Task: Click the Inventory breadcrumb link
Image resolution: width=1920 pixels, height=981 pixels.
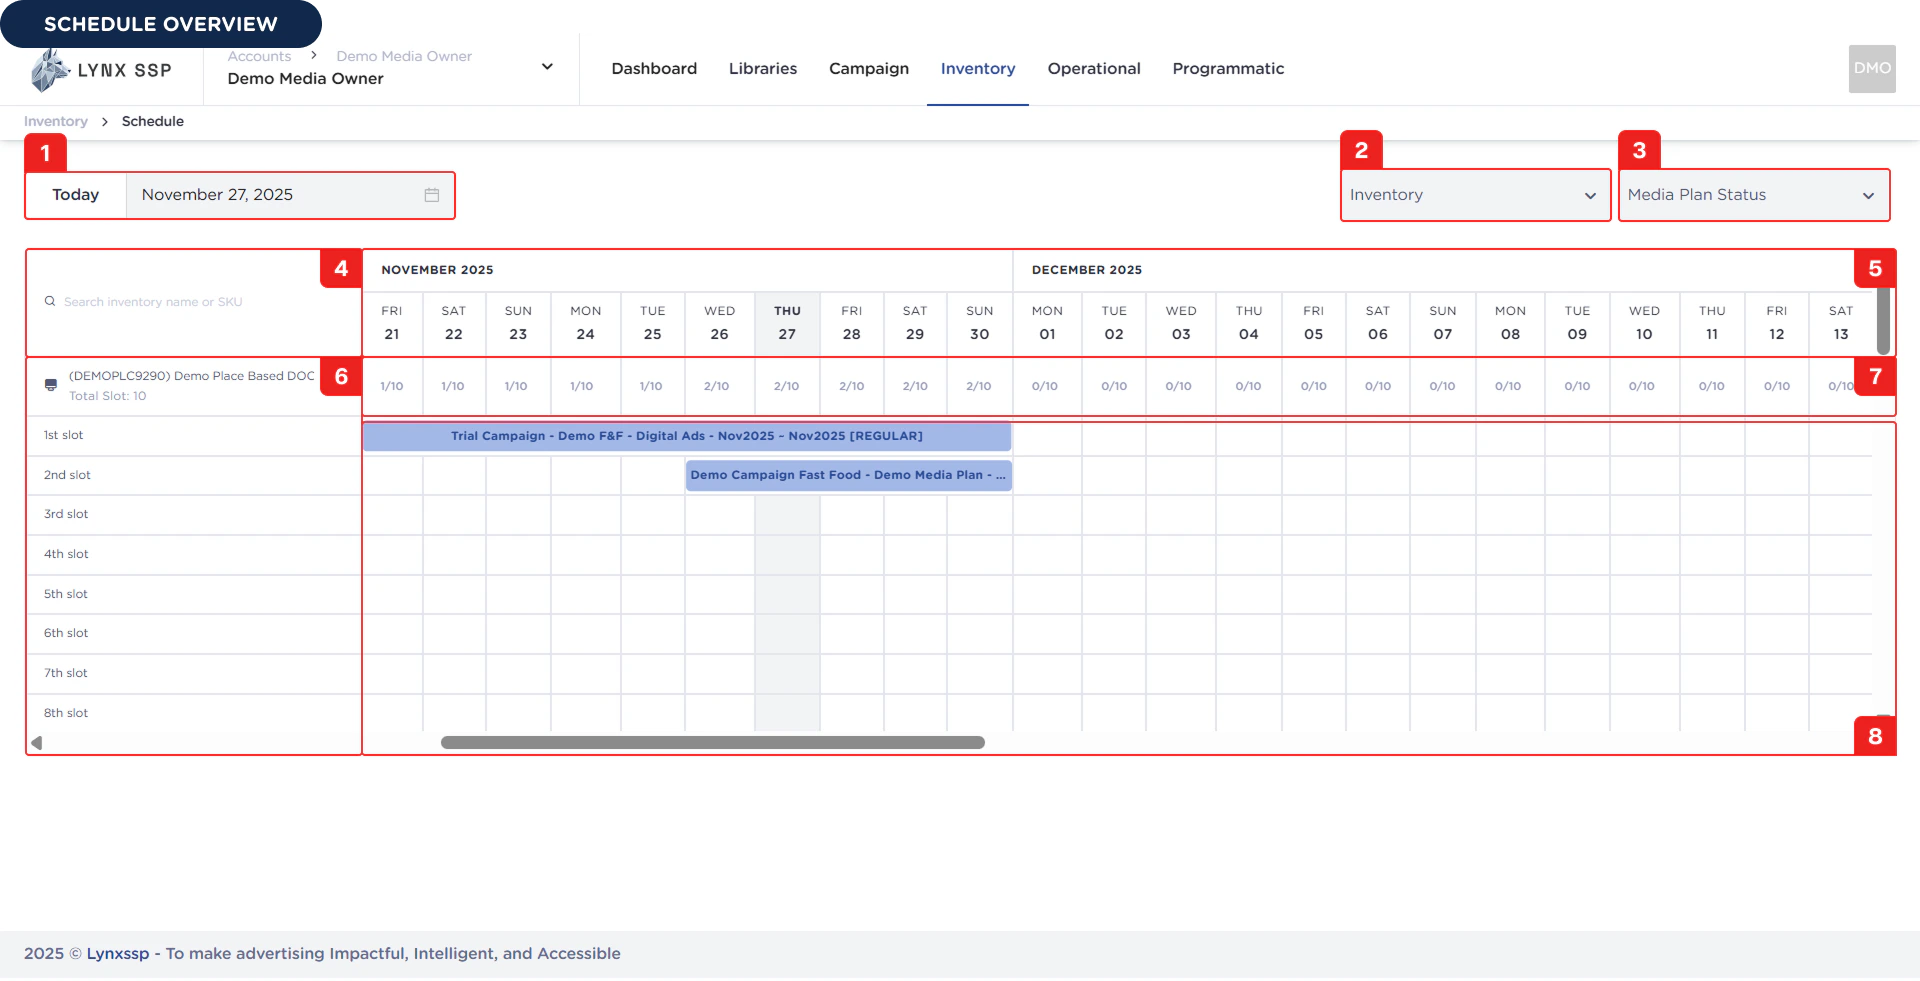Action: [x=55, y=121]
